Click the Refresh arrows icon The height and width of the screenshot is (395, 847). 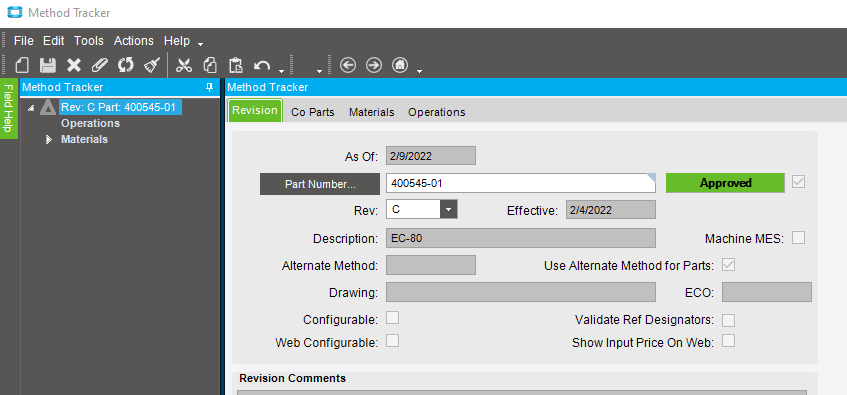[x=125, y=65]
